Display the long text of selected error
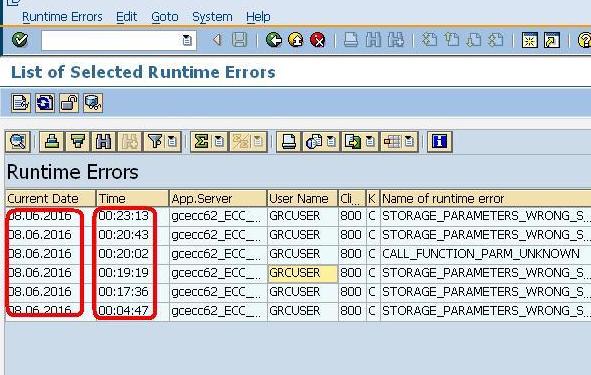Viewport: 591px width, 375px height. tap(20, 103)
